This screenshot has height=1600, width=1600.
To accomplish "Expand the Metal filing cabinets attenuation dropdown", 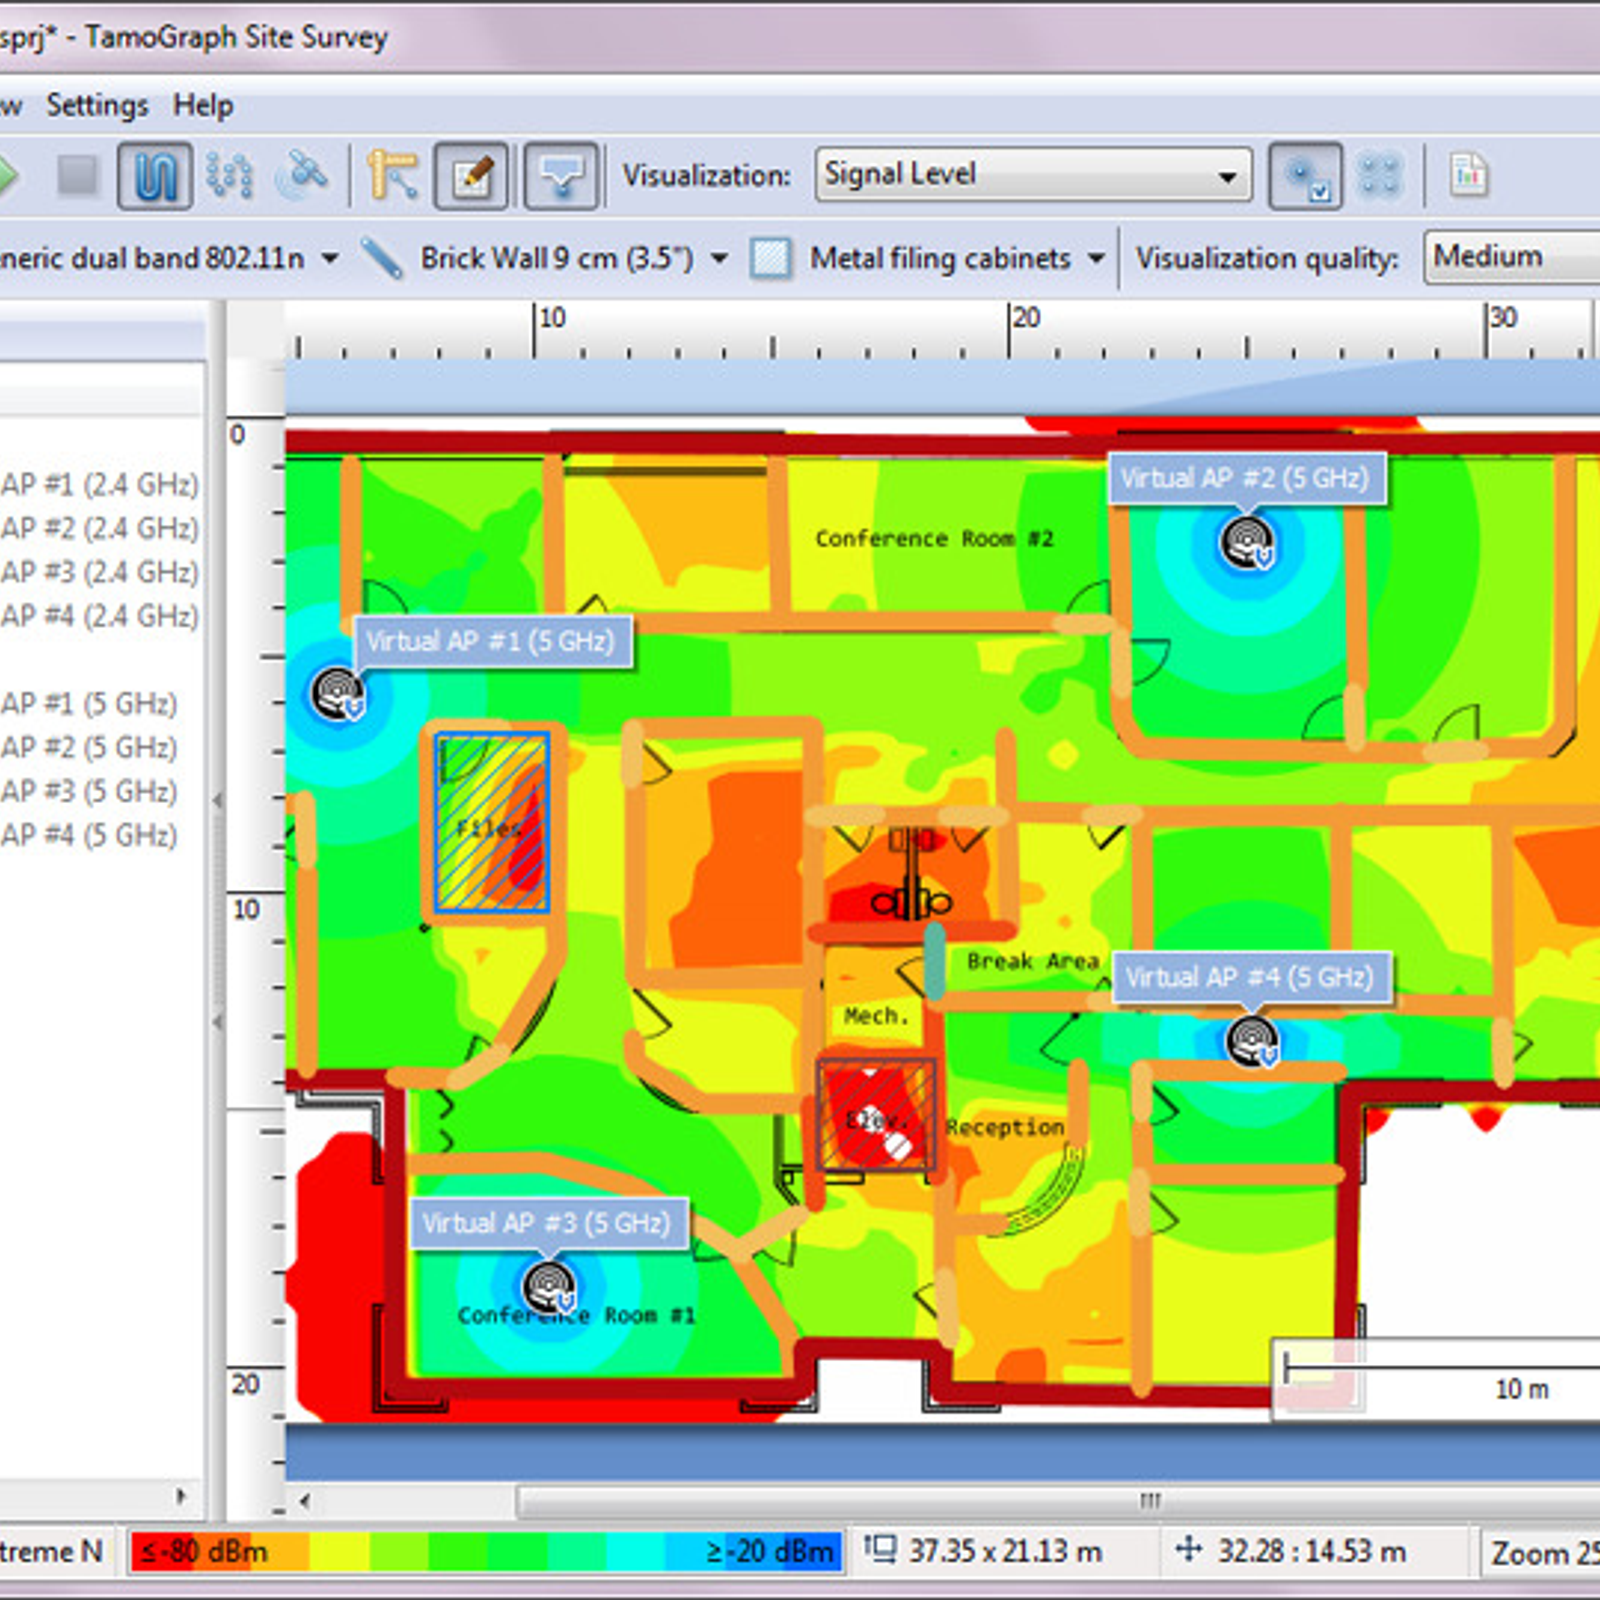I will click(1098, 257).
